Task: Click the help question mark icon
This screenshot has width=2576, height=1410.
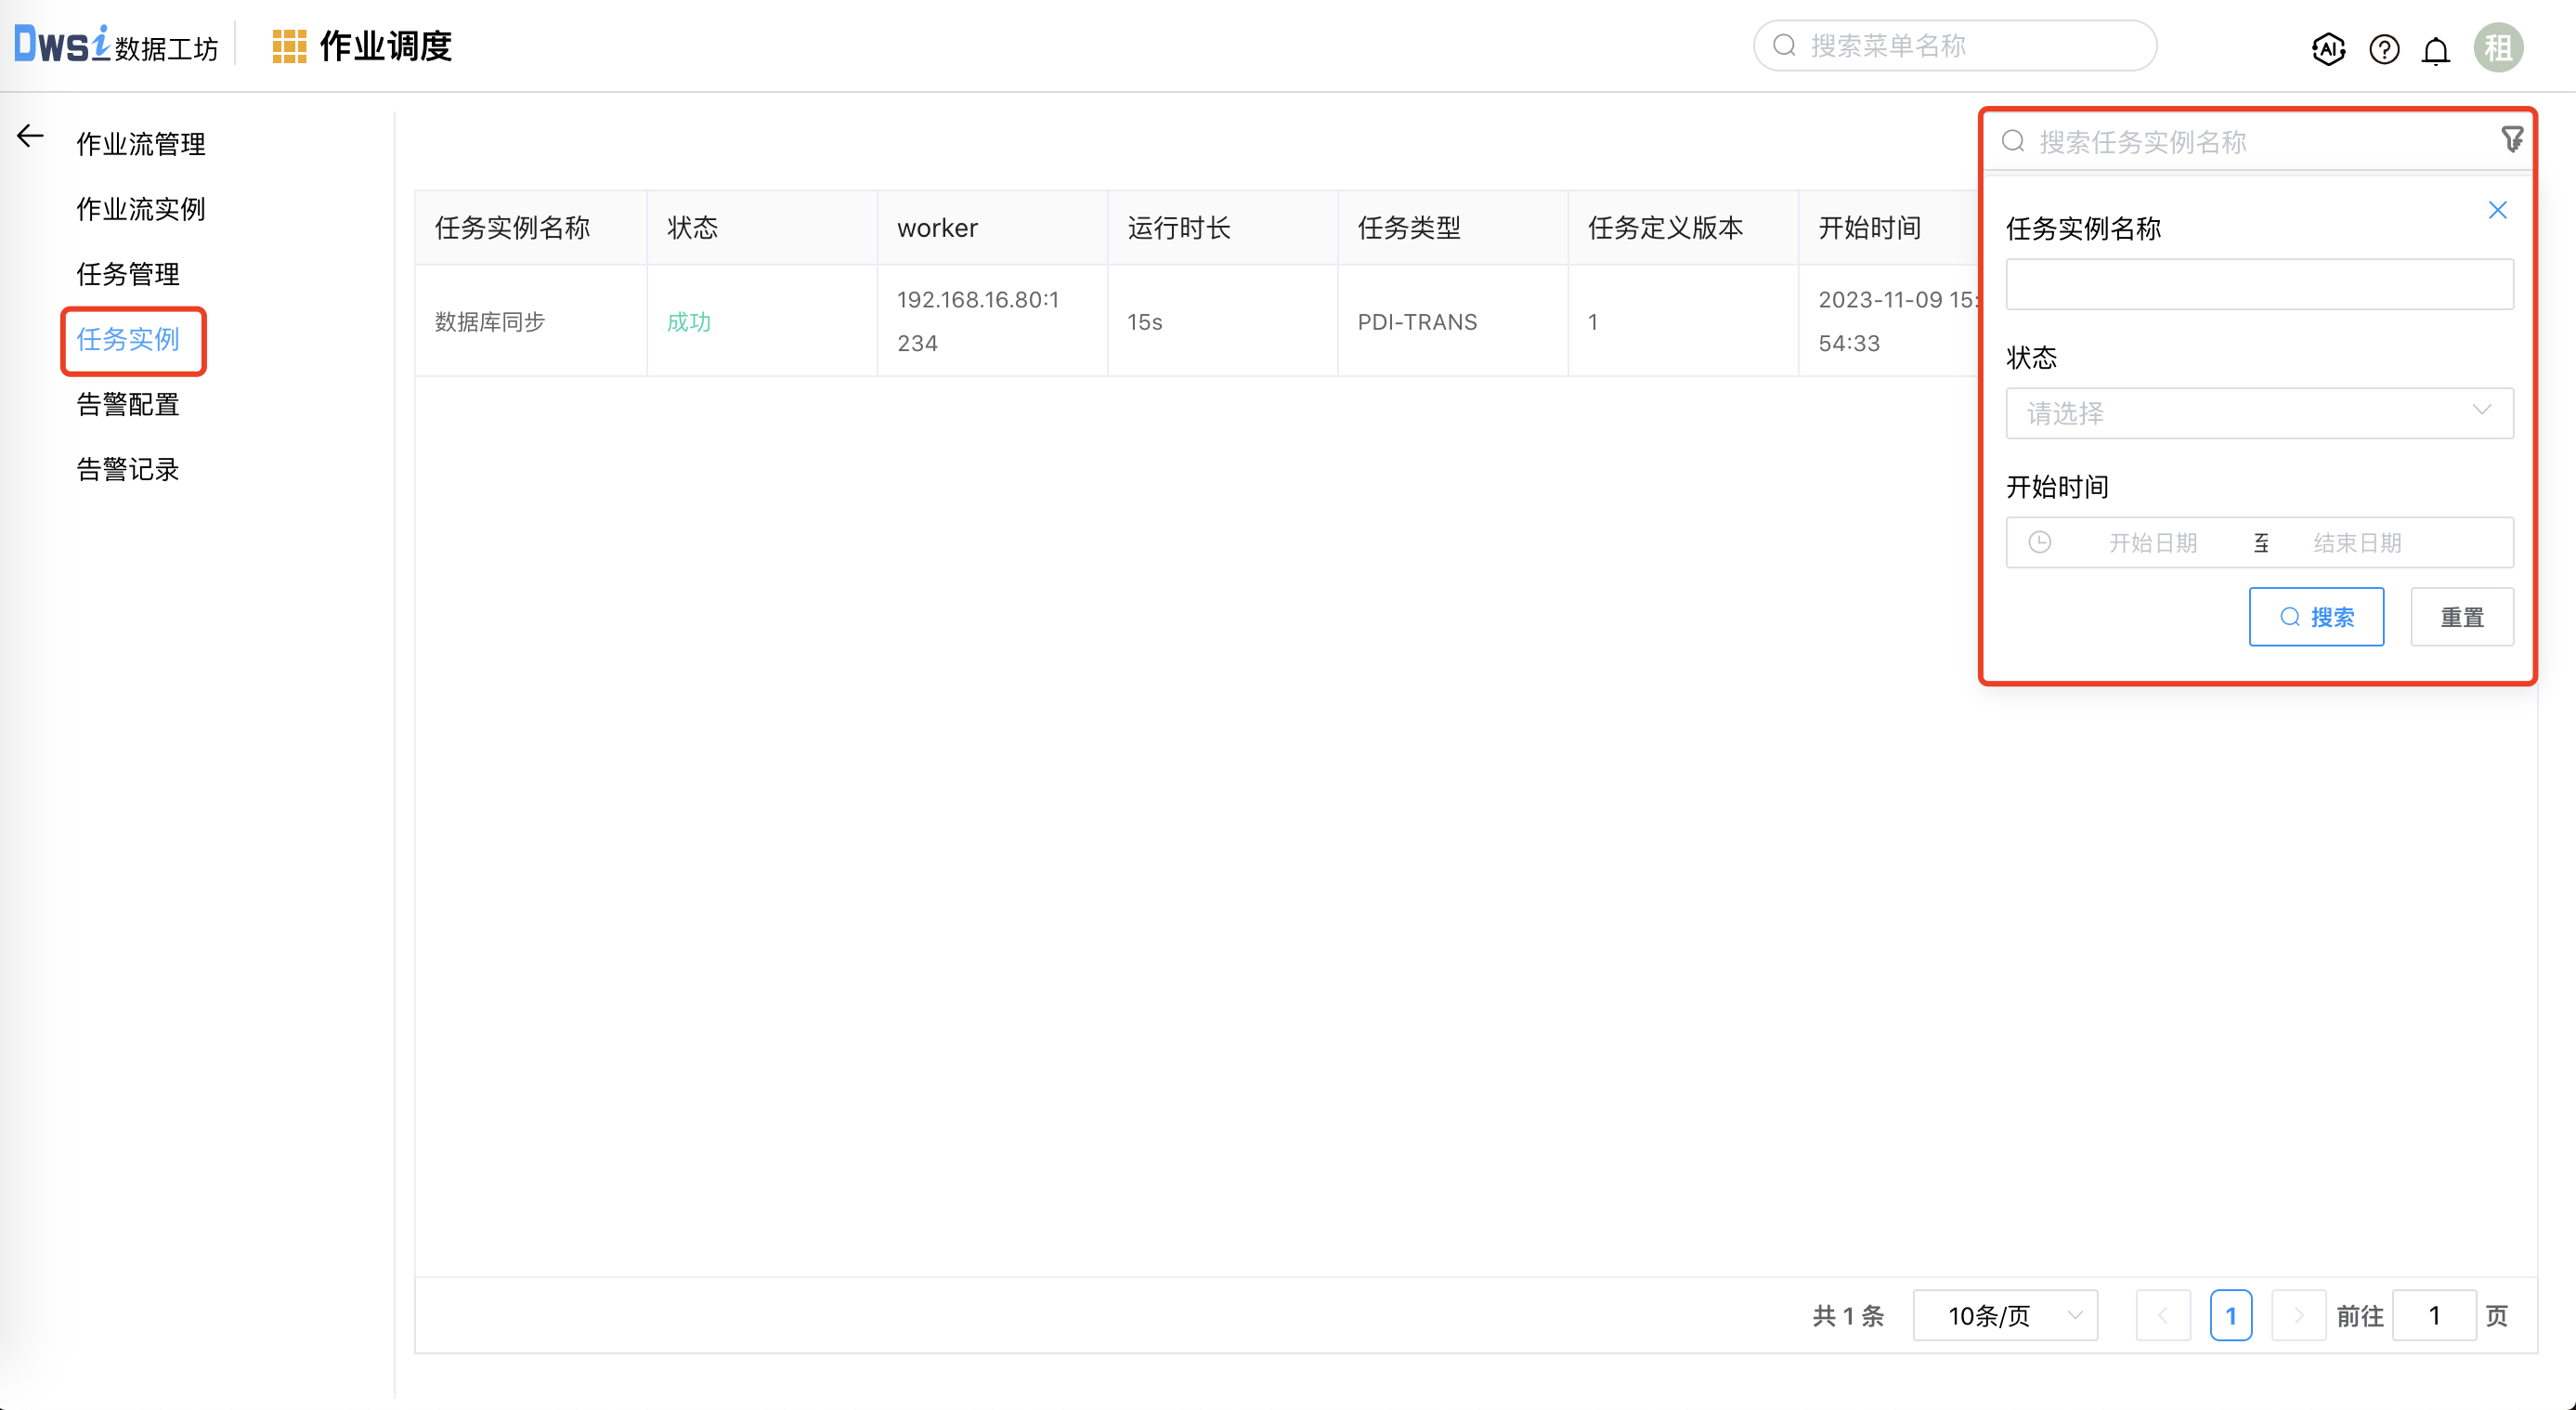Action: click(x=2383, y=49)
